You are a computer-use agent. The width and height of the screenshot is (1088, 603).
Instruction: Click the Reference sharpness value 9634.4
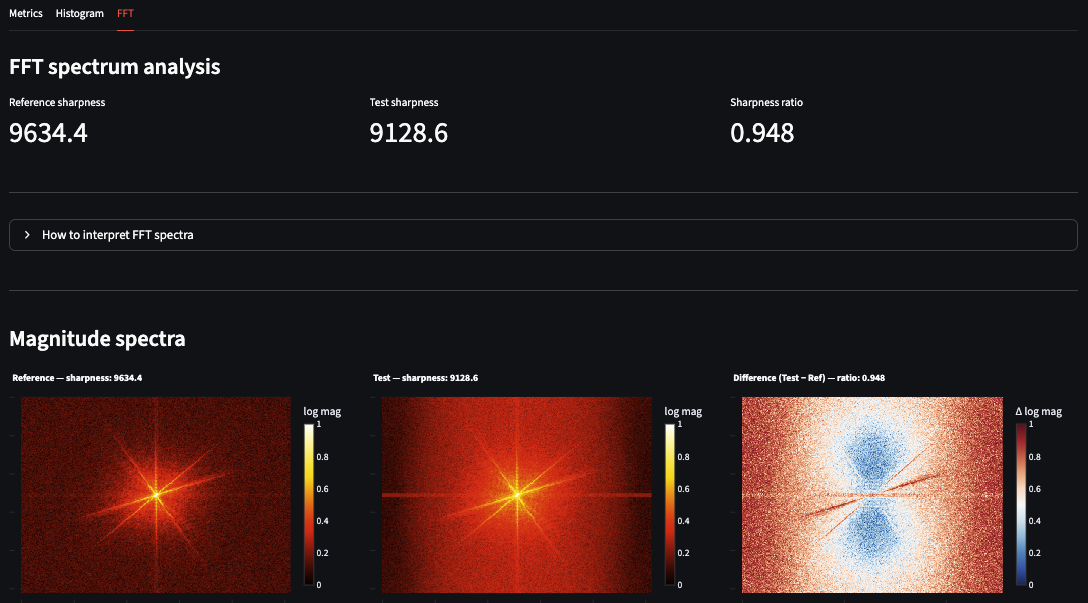click(48, 132)
